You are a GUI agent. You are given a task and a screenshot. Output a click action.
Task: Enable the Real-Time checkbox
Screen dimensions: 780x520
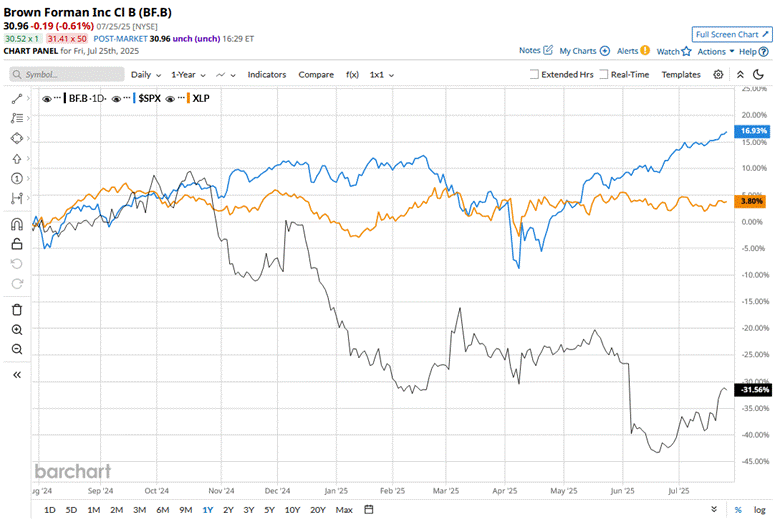[603, 74]
